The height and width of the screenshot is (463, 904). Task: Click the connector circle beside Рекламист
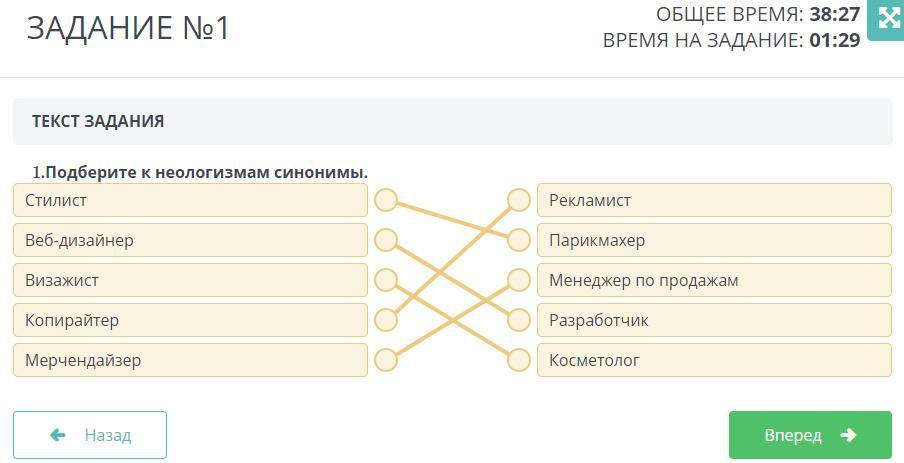tap(518, 200)
